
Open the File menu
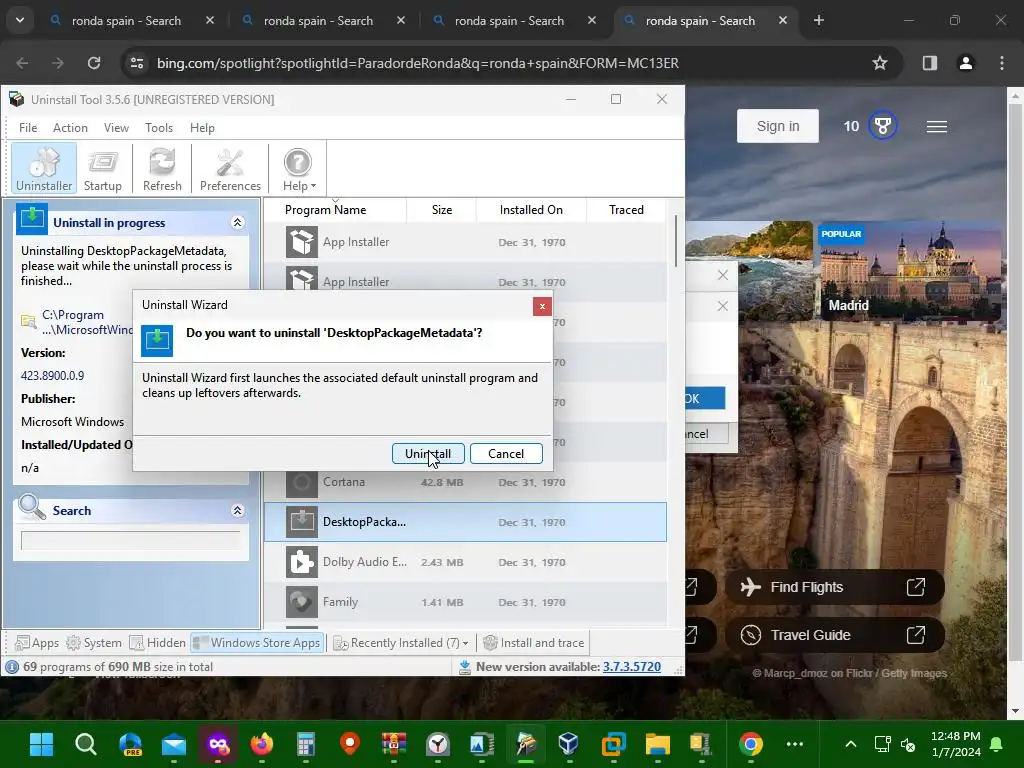tap(28, 128)
